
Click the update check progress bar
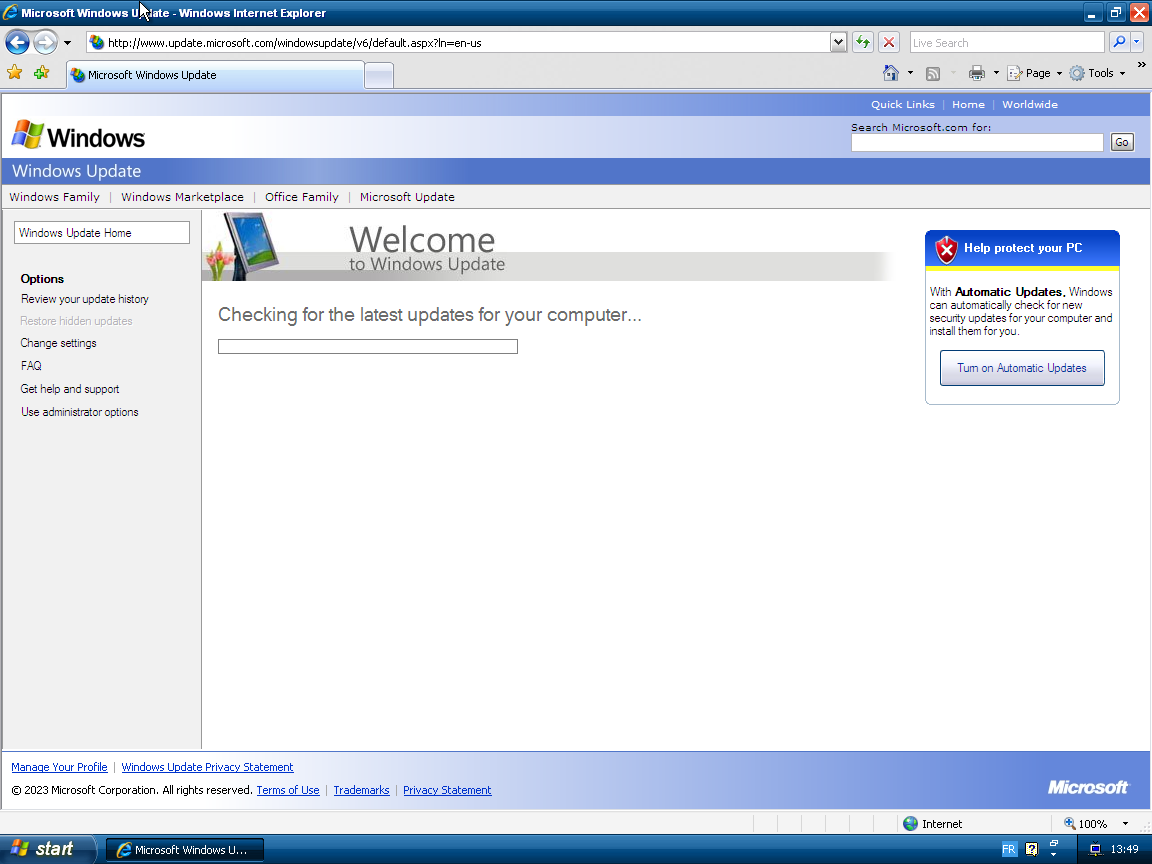point(368,346)
